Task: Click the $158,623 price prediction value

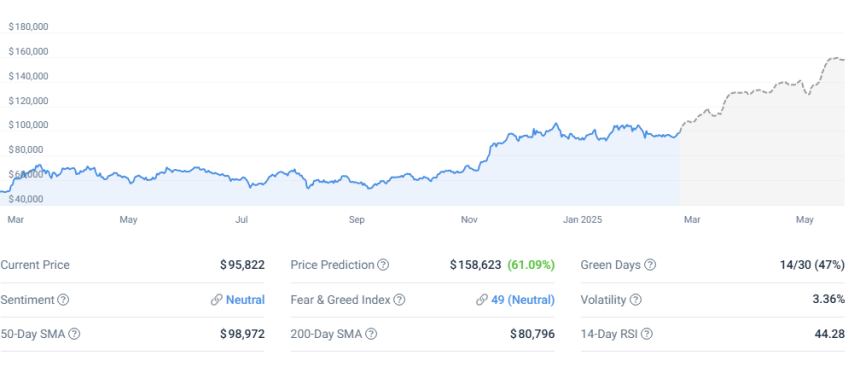Action: pos(476,265)
